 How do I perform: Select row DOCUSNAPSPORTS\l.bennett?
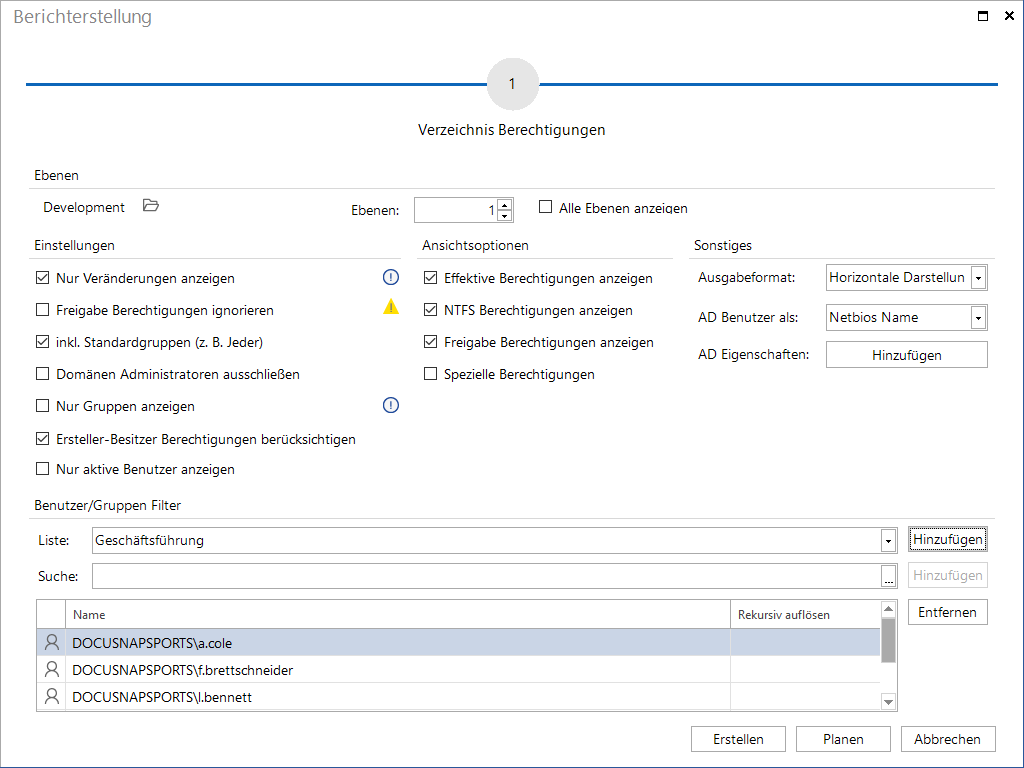458,696
